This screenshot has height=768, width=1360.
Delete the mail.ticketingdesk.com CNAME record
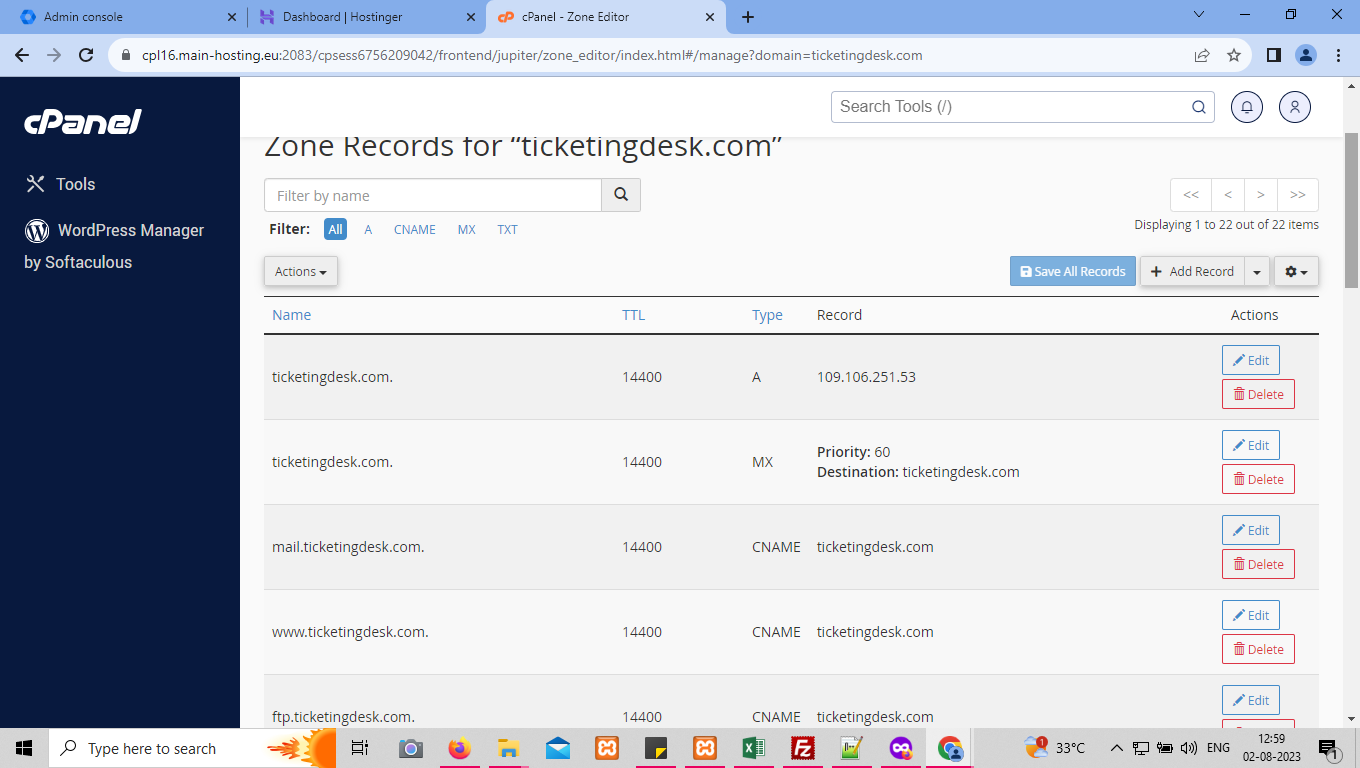click(1259, 564)
